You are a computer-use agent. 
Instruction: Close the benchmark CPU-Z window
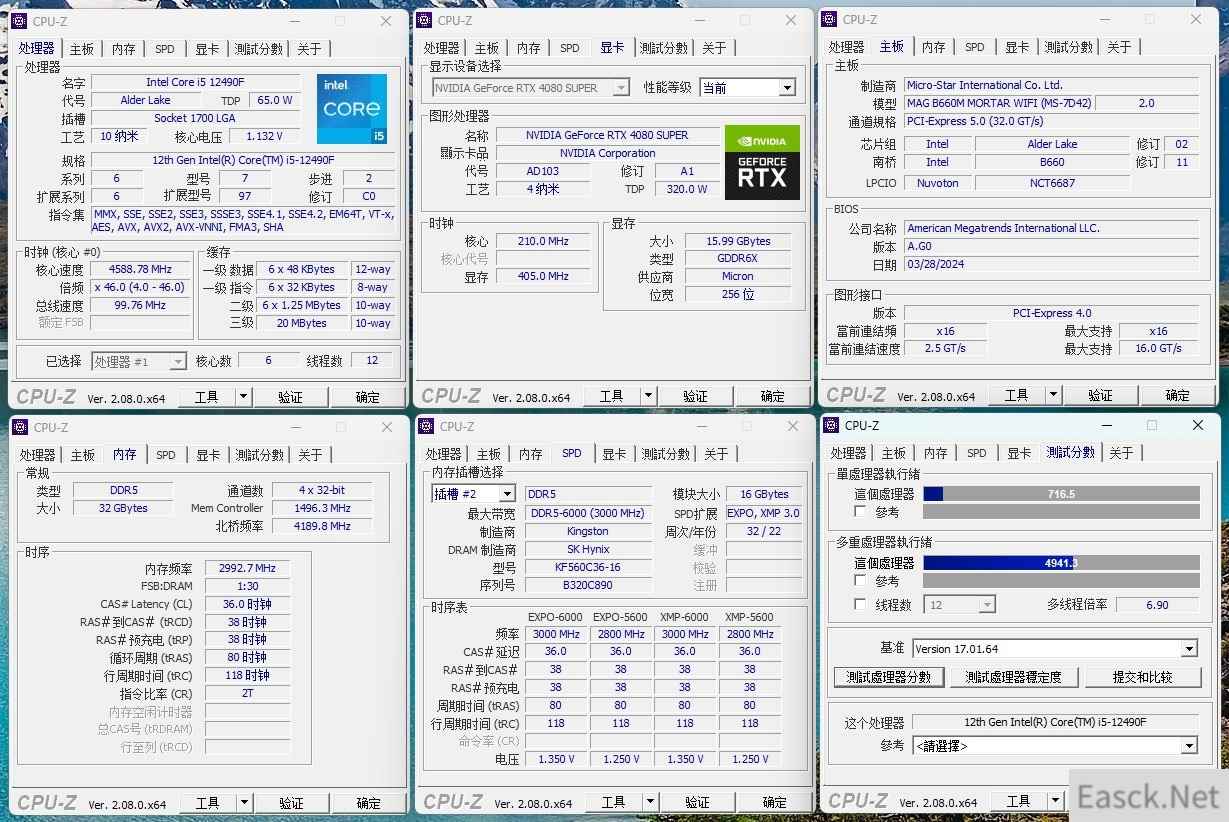[x=1198, y=425]
